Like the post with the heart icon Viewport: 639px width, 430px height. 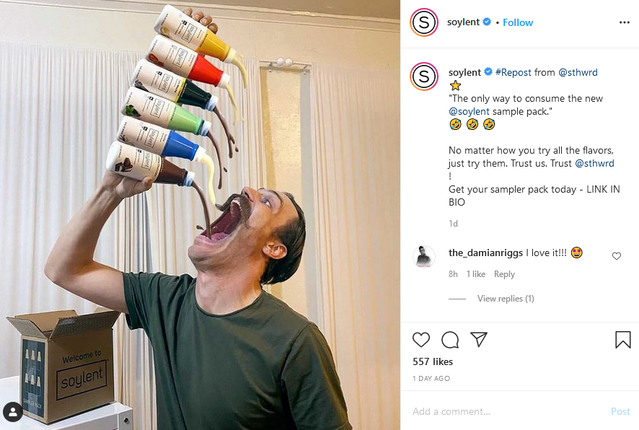tap(421, 340)
